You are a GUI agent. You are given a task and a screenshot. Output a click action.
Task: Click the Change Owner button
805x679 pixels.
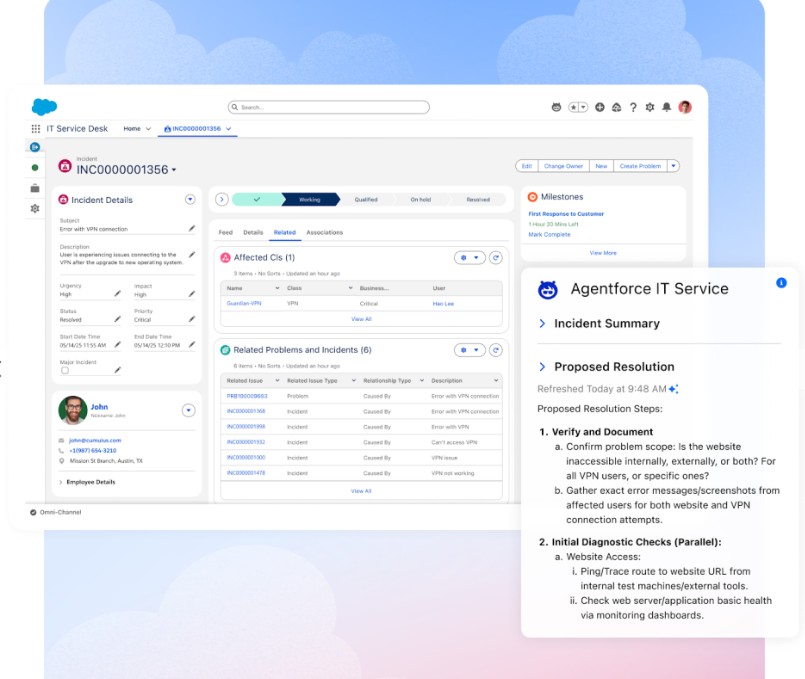click(563, 166)
